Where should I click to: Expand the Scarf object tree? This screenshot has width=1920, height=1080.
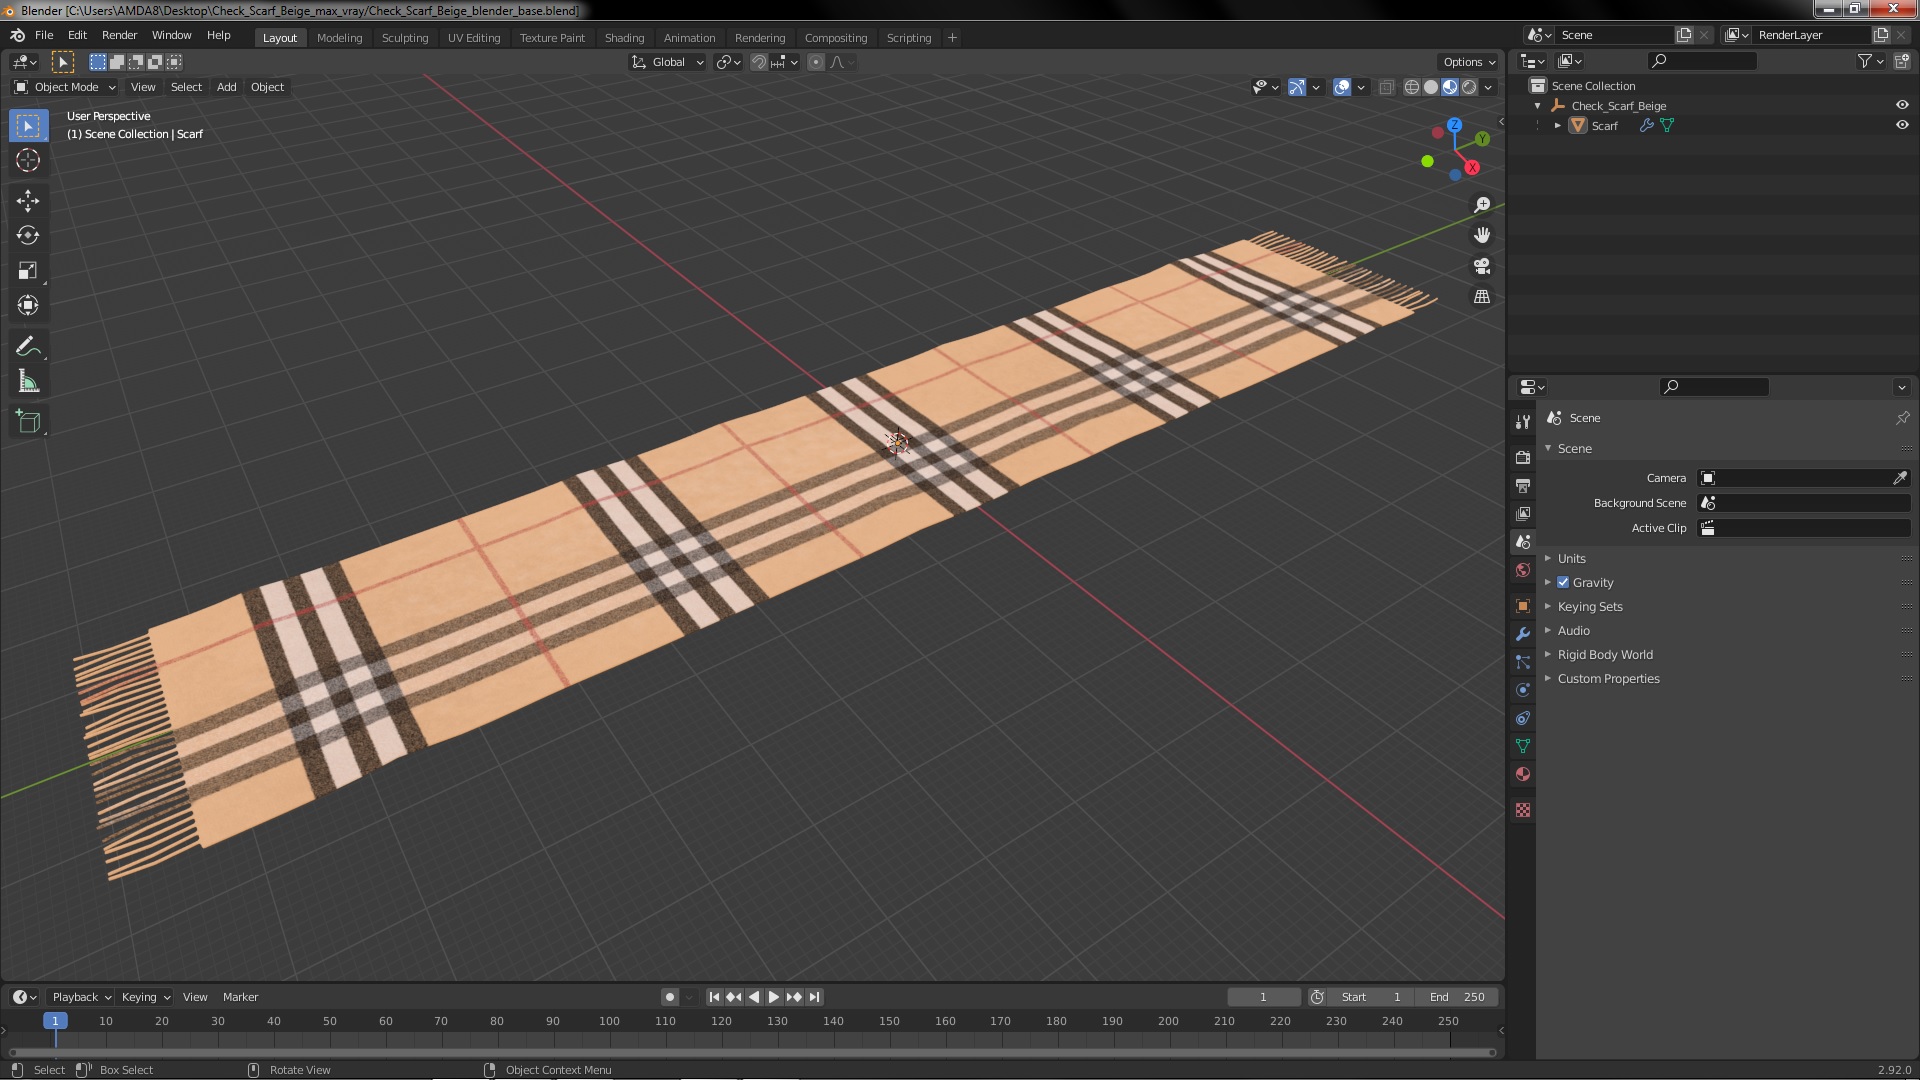pos(1558,125)
